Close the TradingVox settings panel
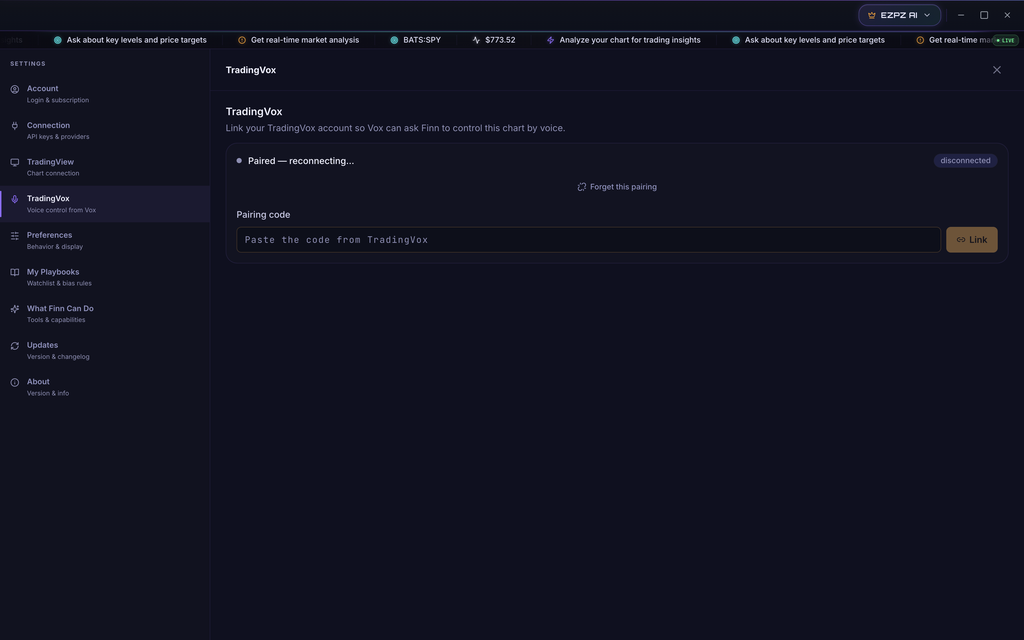The height and width of the screenshot is (640, 1024). click(x=997, y=70)
